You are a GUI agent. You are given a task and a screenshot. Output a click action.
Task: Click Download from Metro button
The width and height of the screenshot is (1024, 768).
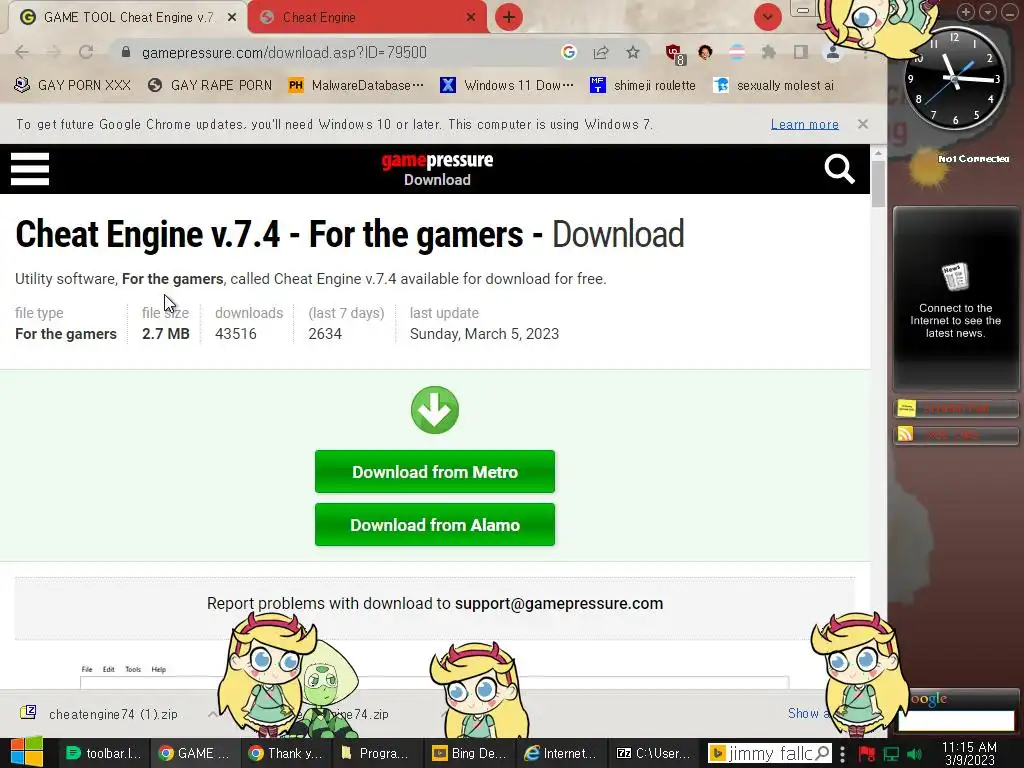pos(435,472)
